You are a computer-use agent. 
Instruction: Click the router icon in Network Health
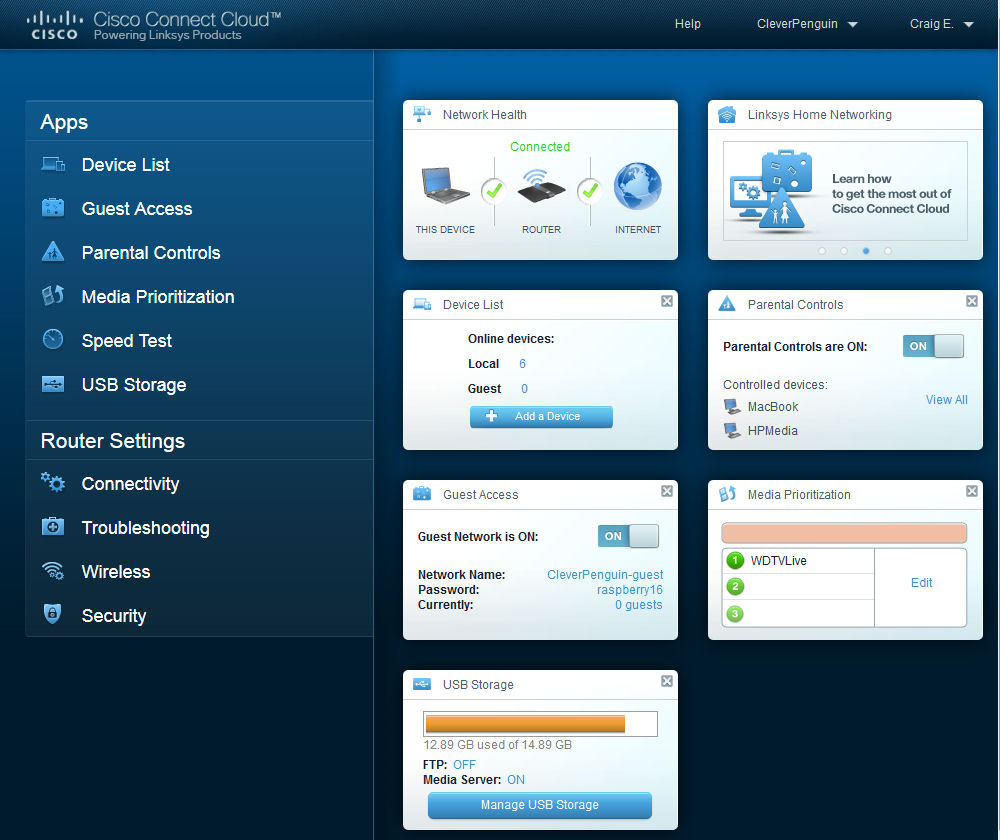(541, 186)
